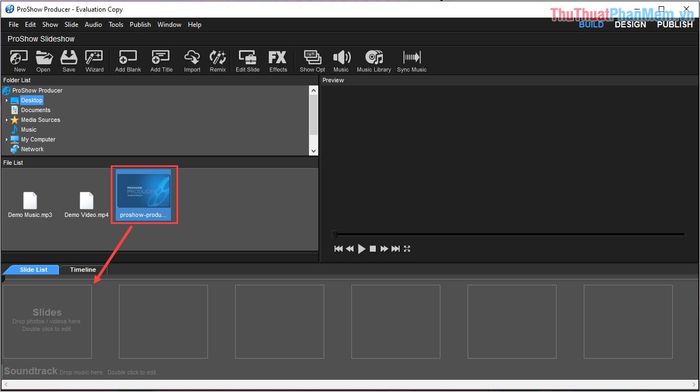Stop the preview playback
The height and width of the screenshot is (392, 700).
372,249
